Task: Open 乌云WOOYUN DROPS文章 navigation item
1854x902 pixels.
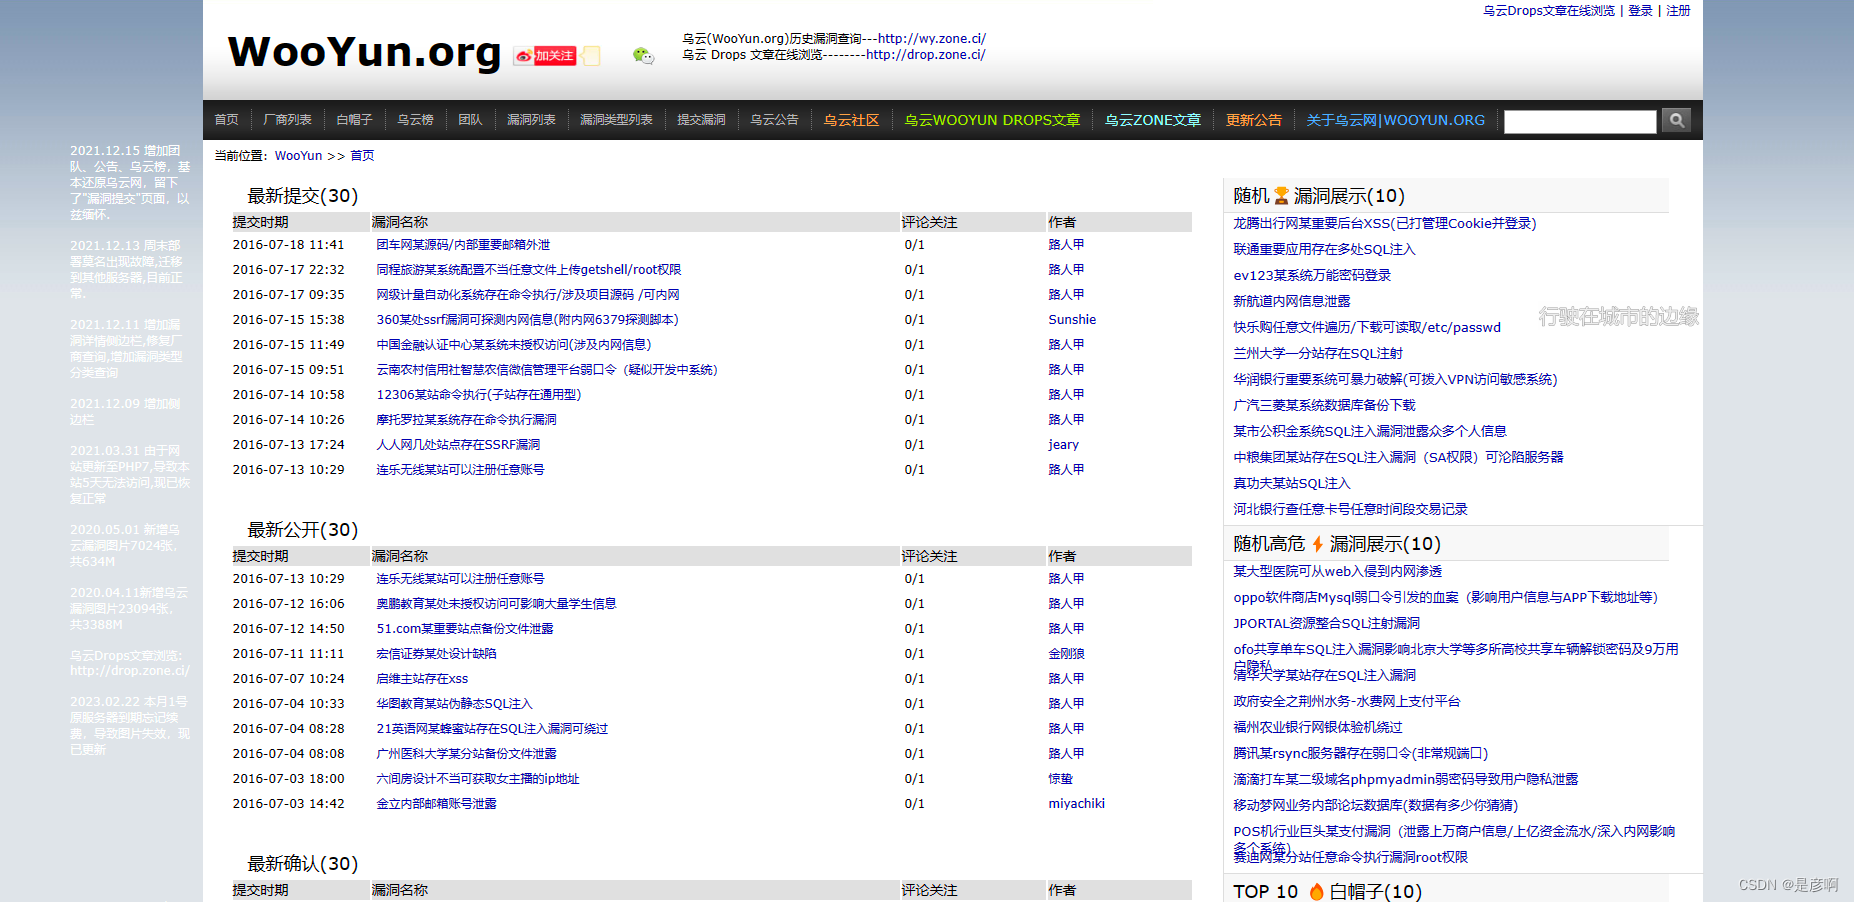Action: [x=993, y=120]
